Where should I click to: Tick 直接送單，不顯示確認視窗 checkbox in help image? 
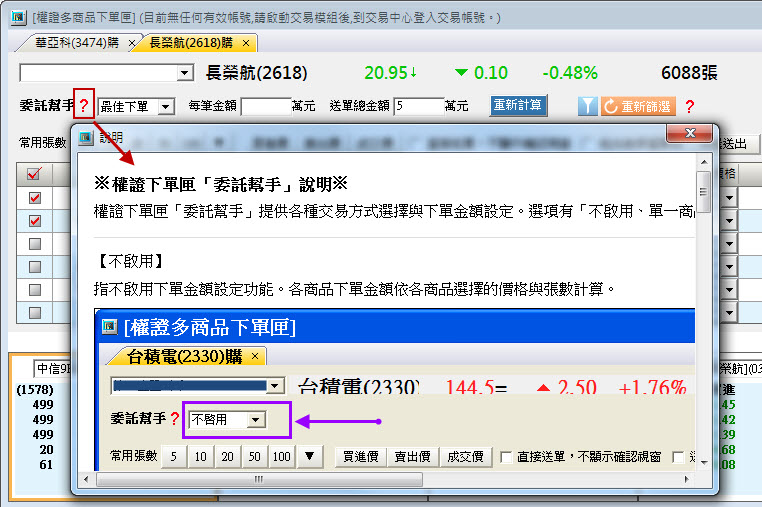(506, 457)
